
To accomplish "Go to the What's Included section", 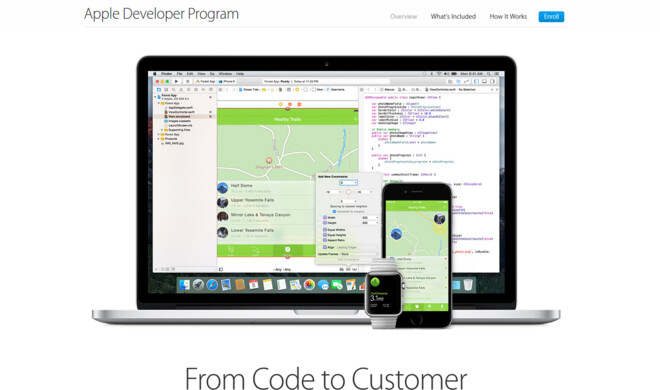I will [x=453, y=16].
